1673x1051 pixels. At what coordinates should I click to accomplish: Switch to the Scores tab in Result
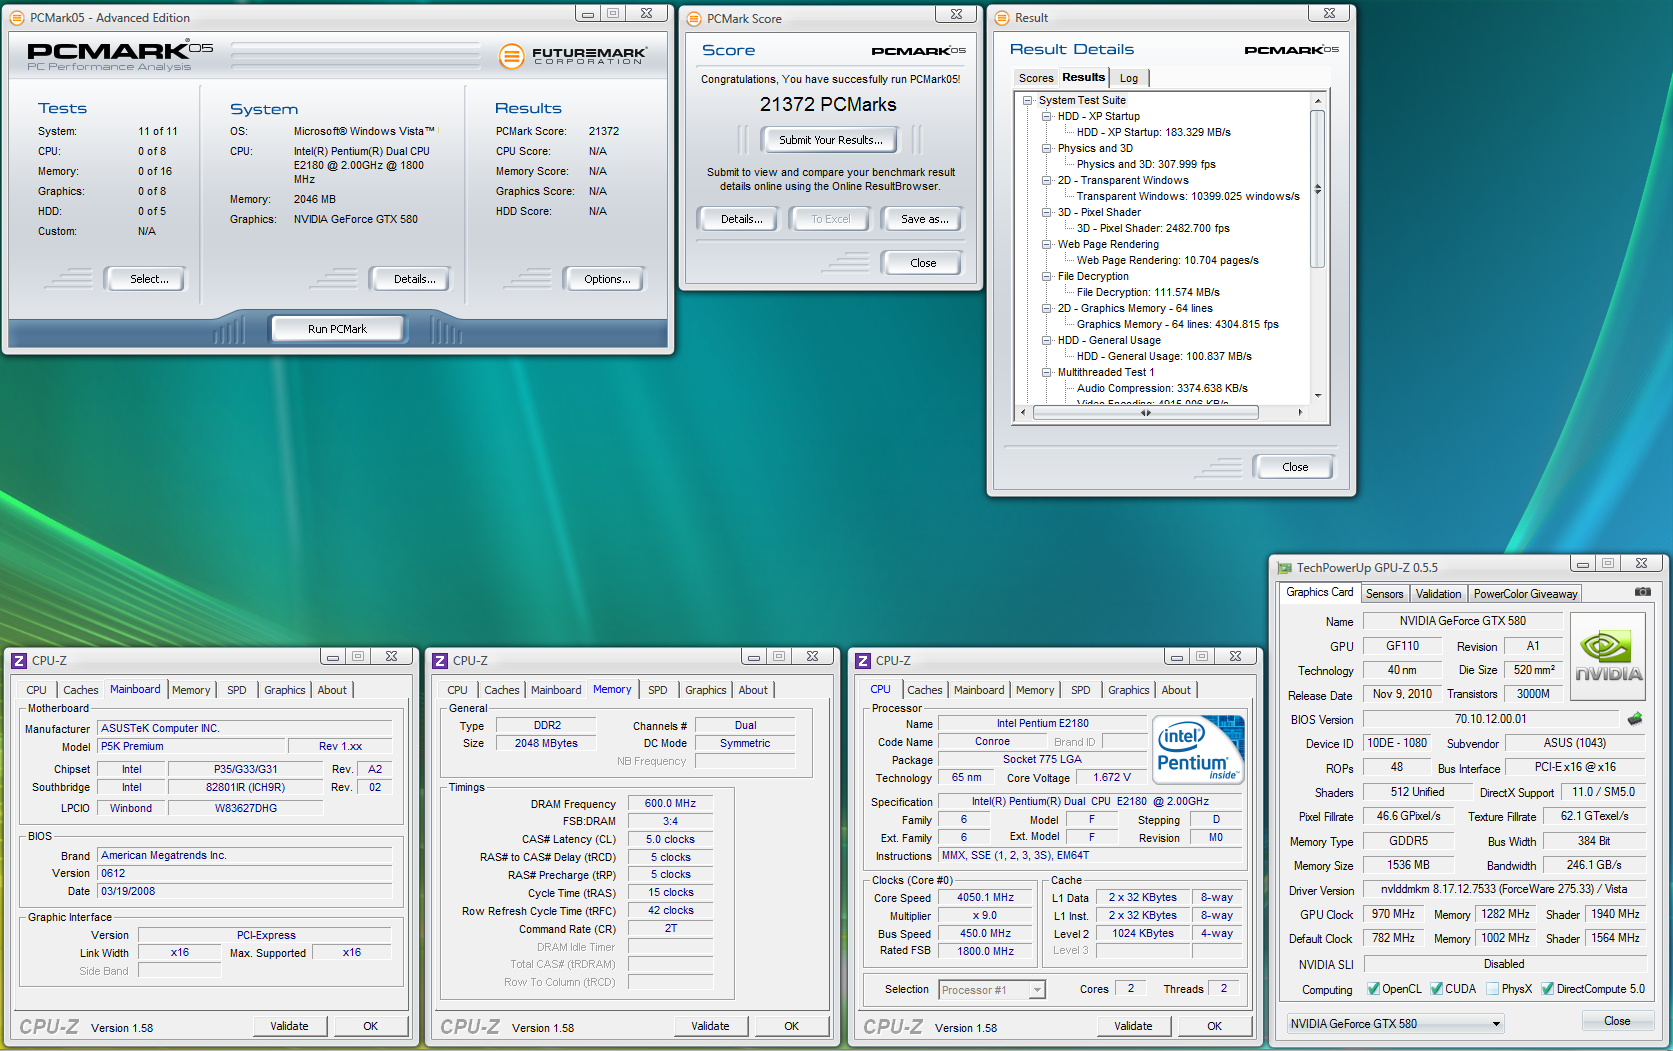pyautogui.click(x=1036, y=78)
